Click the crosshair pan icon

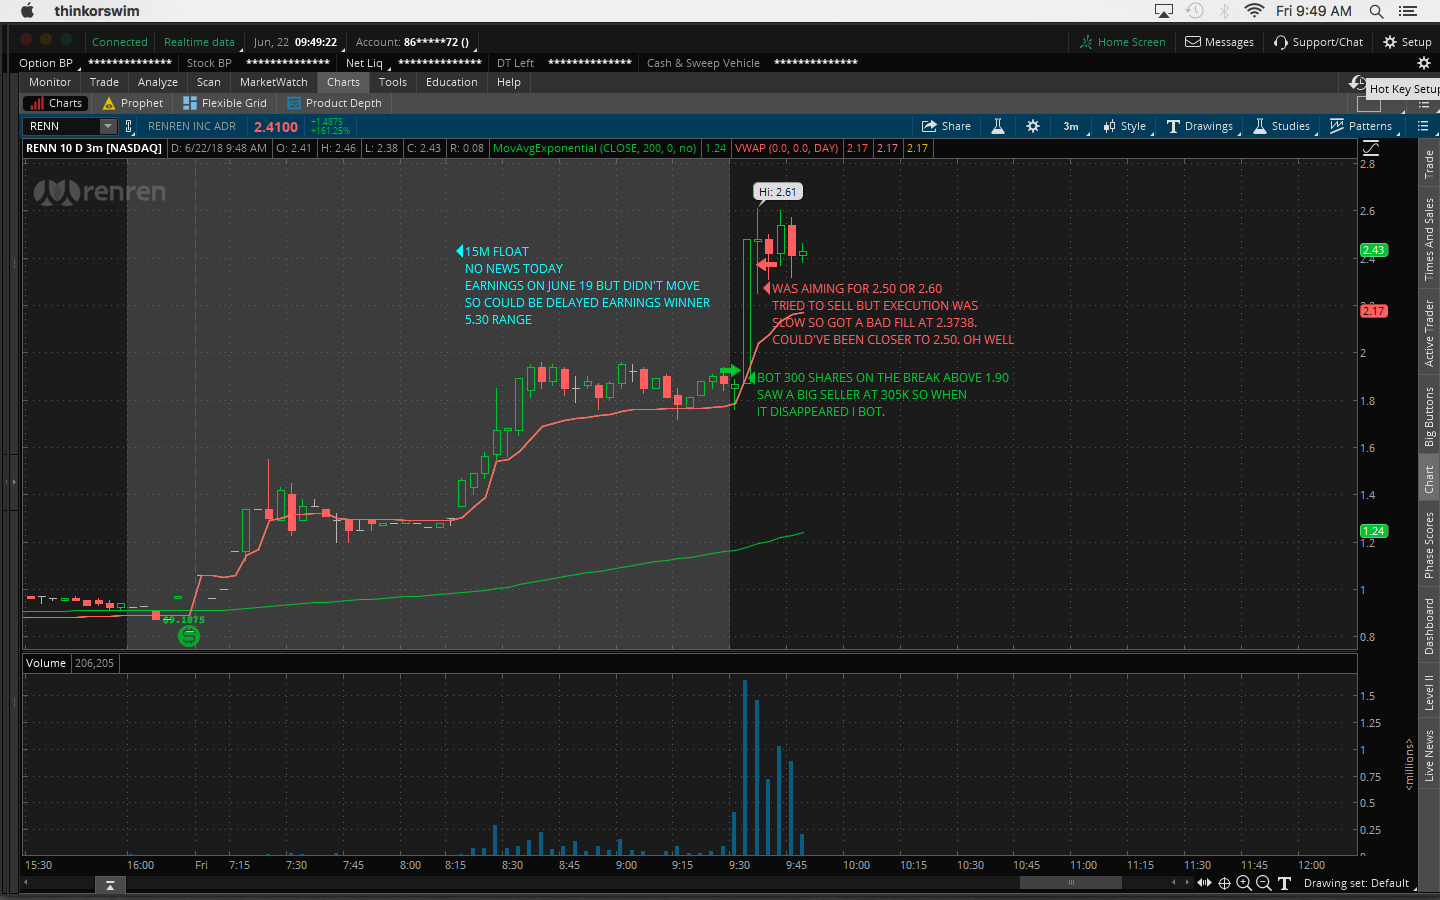(x=1224, y=883)
